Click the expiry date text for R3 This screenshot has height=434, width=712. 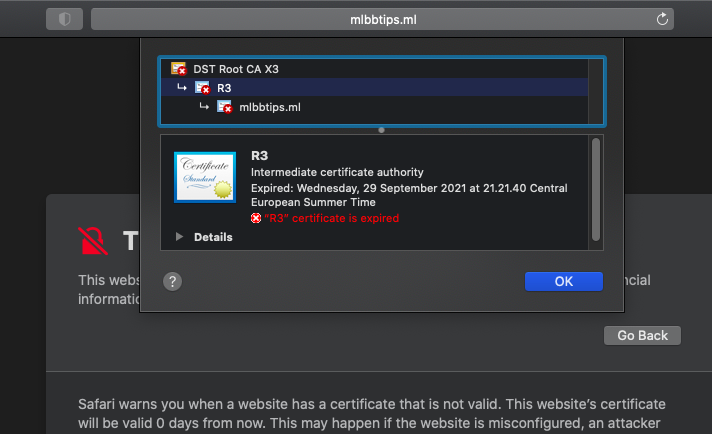pos(409,195)
